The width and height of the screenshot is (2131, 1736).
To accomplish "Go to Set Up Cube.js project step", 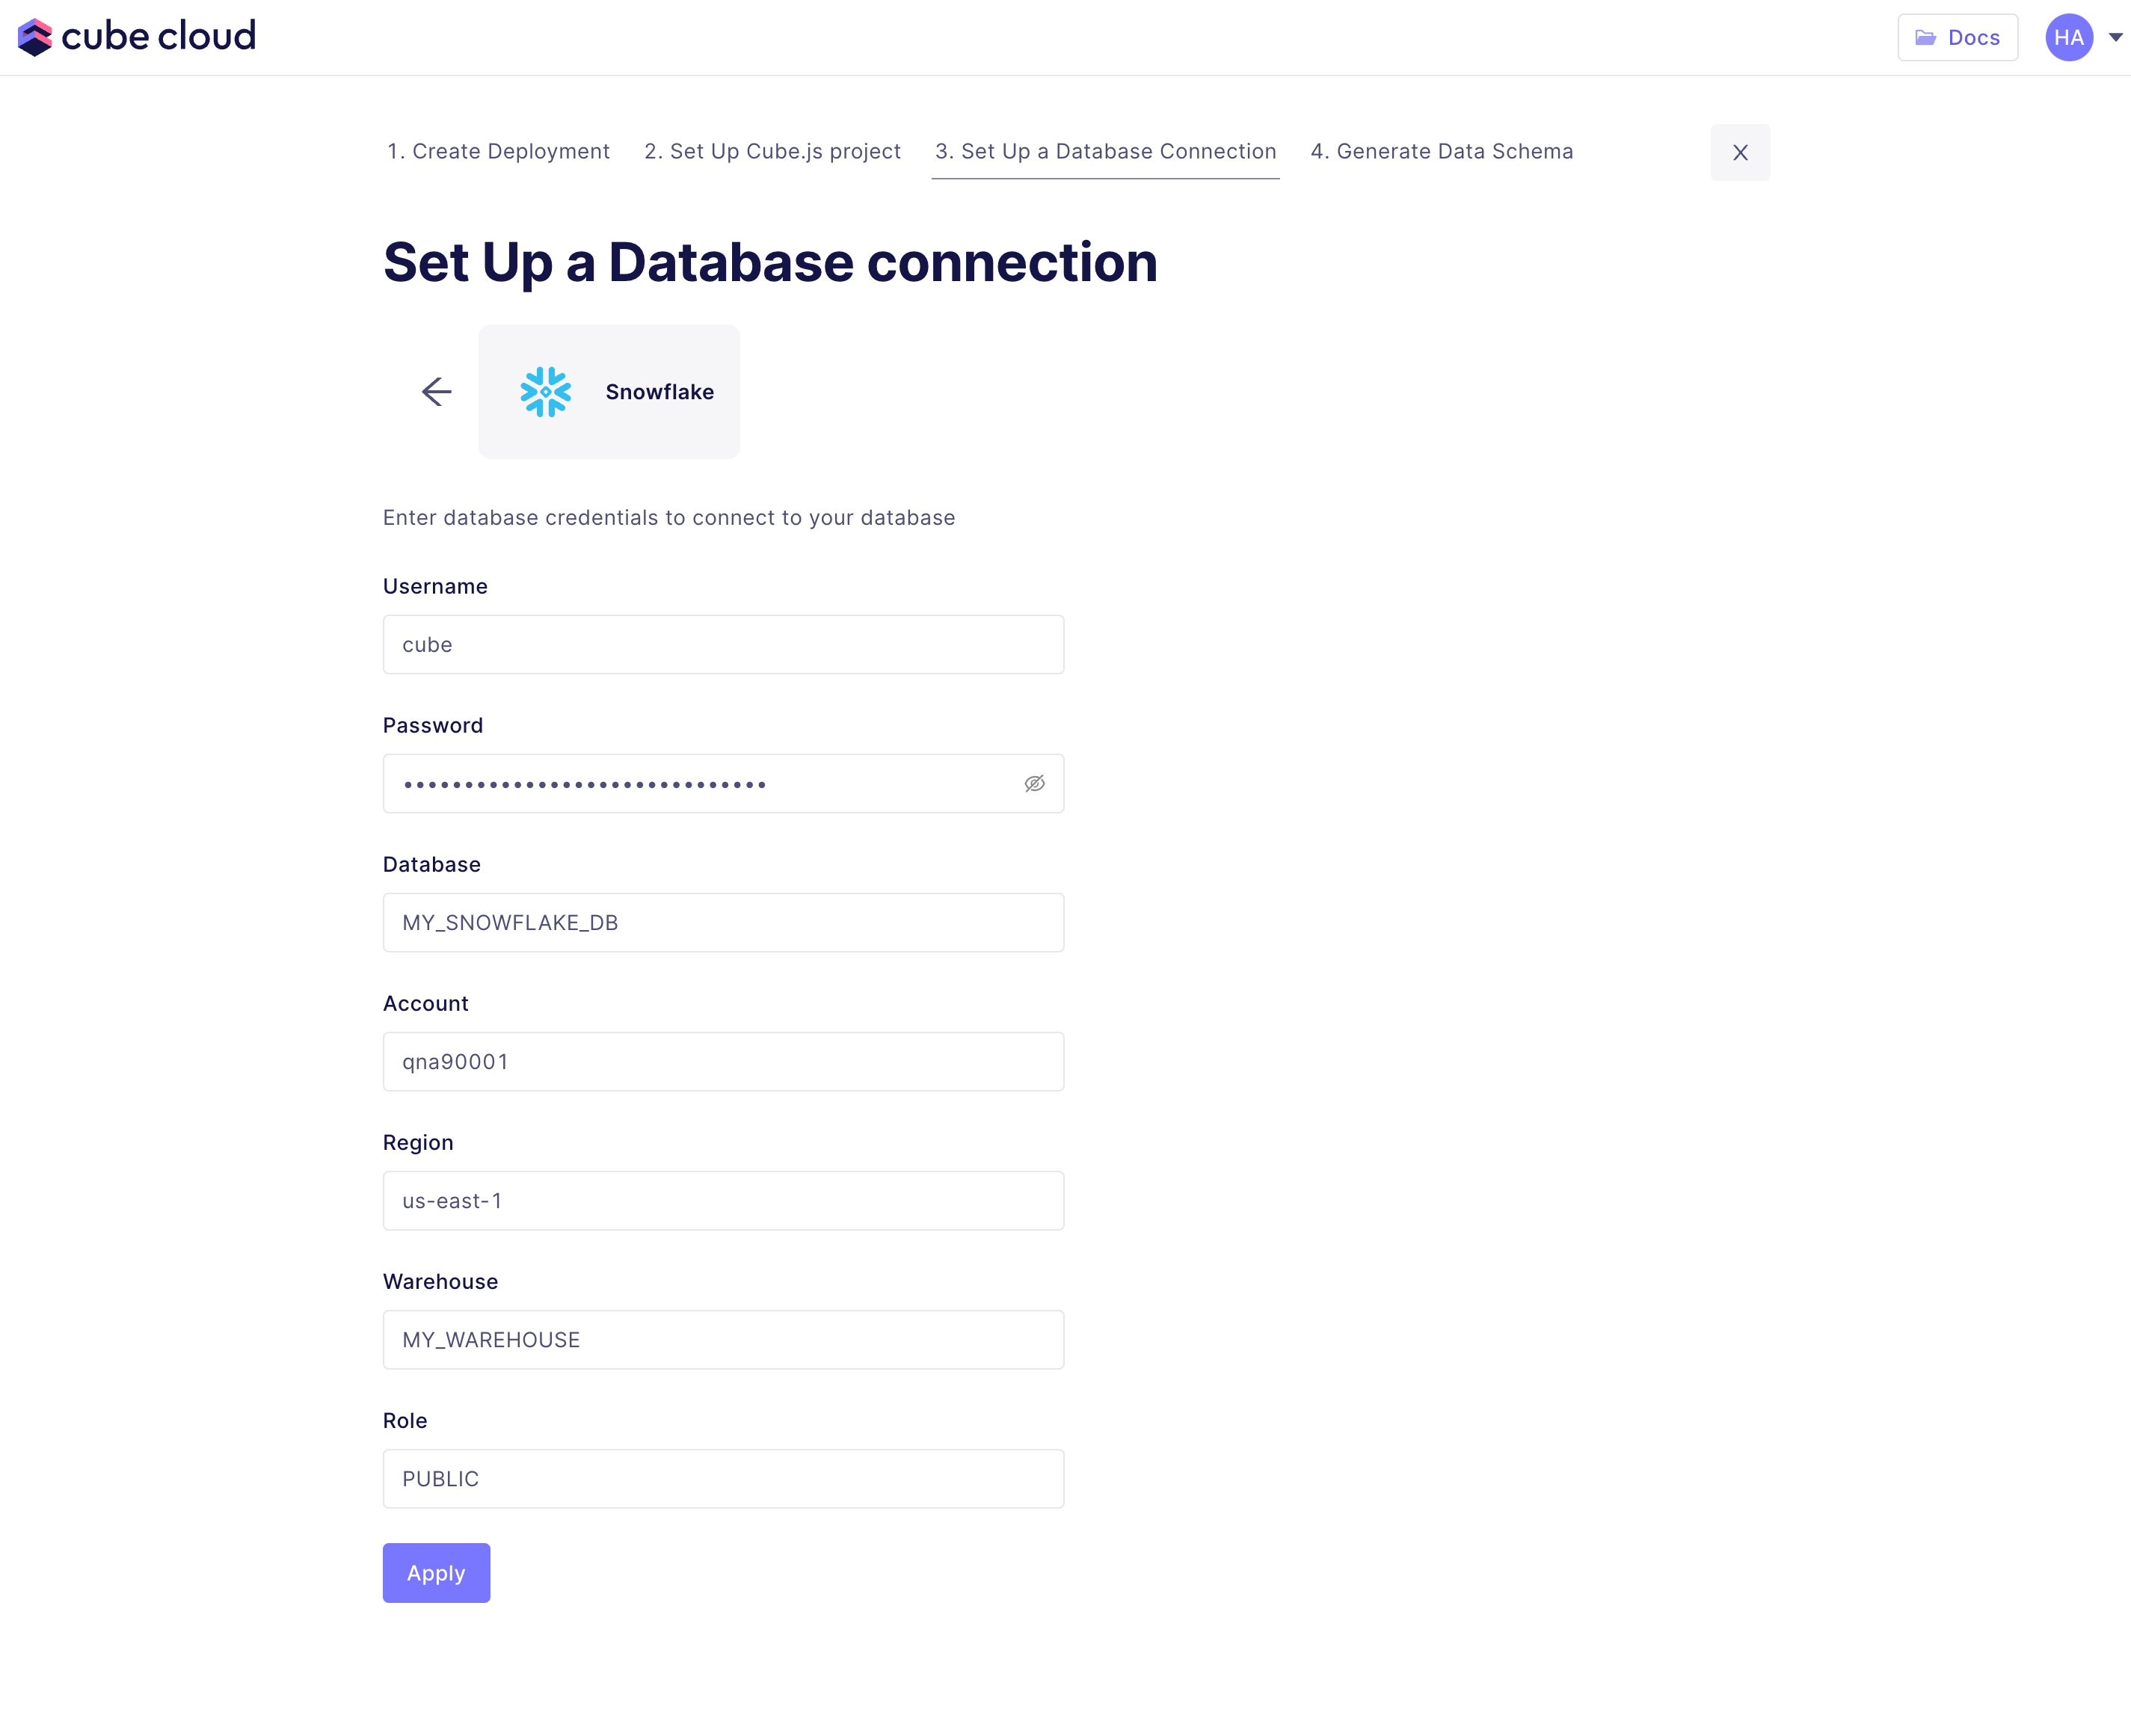I will pyautogui.click(x=772, y=152).
